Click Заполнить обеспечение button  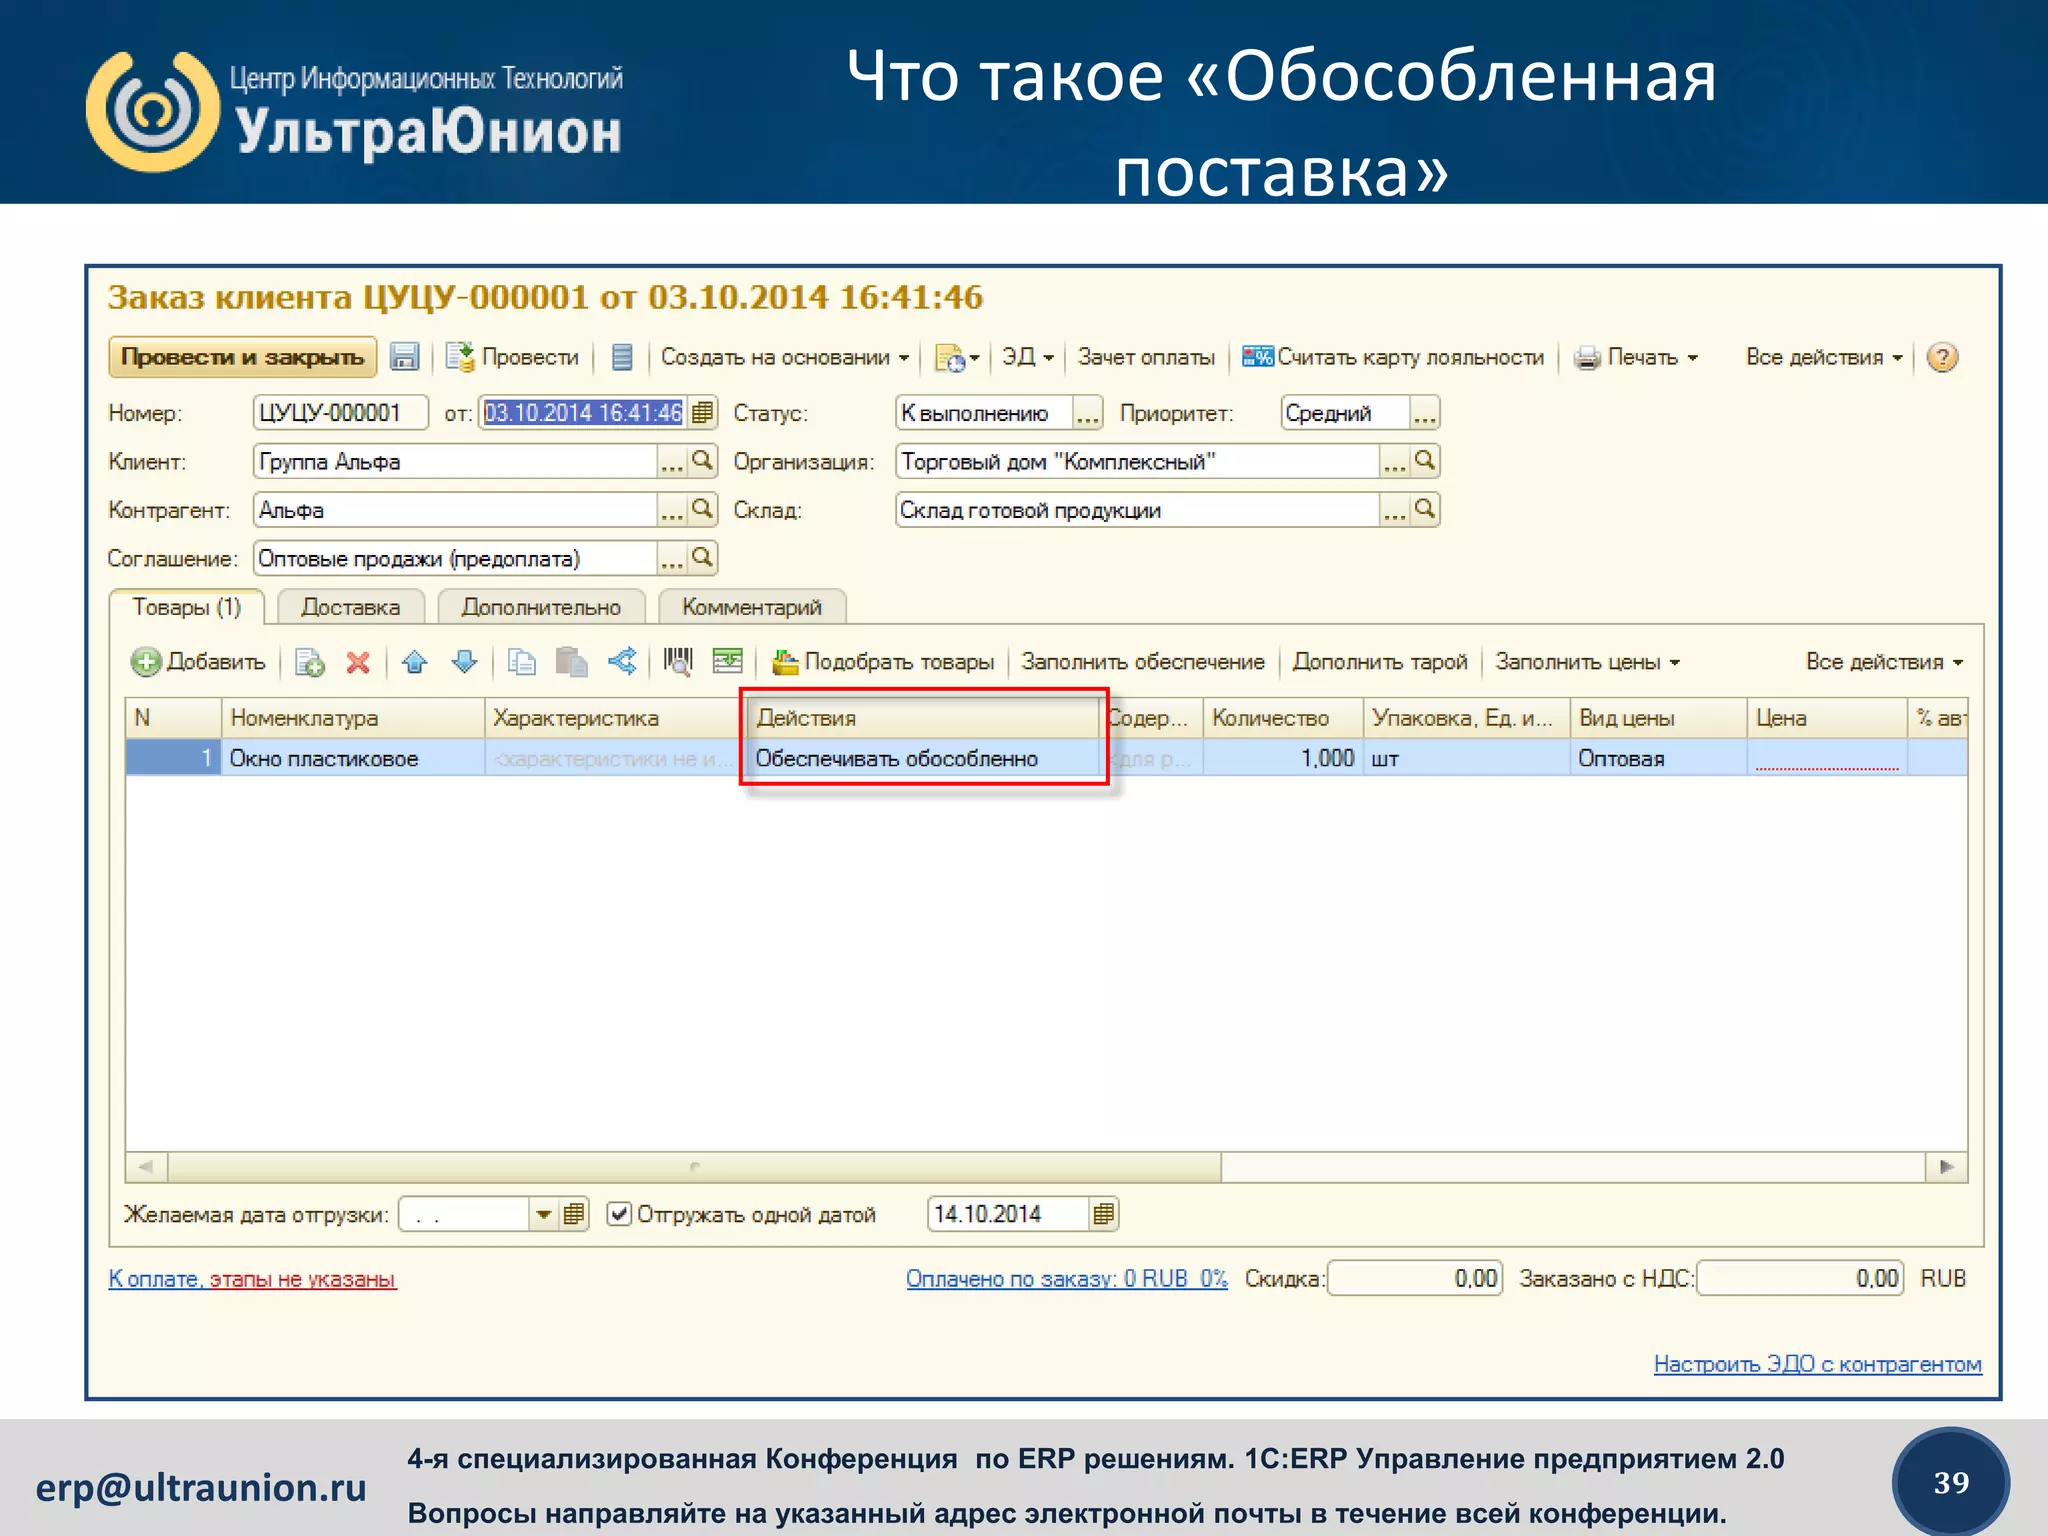click(x=1143, y=662)
